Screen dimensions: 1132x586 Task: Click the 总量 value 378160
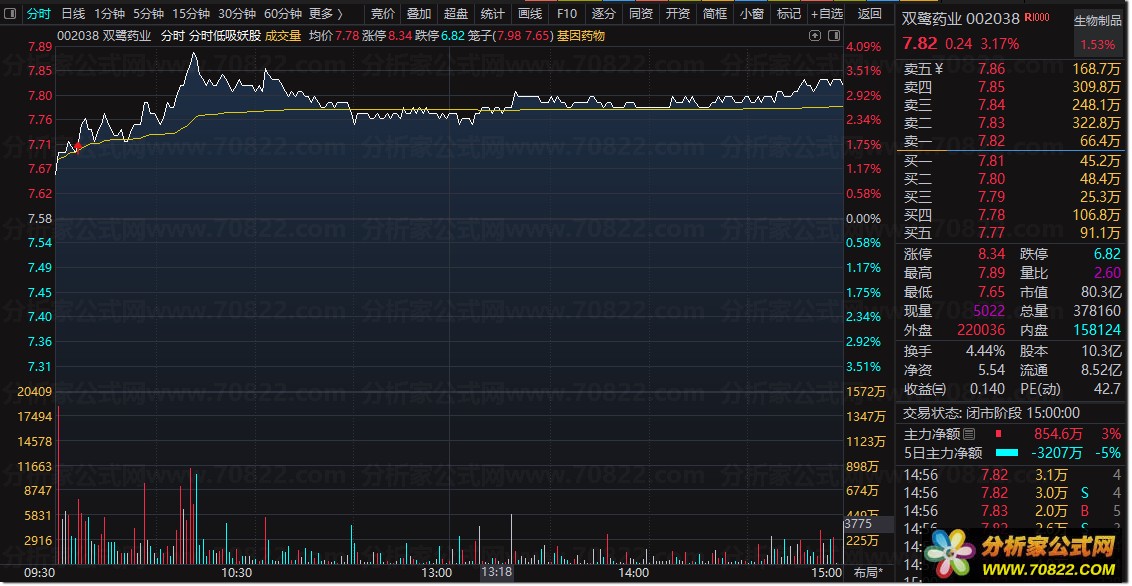(1097, 311)
